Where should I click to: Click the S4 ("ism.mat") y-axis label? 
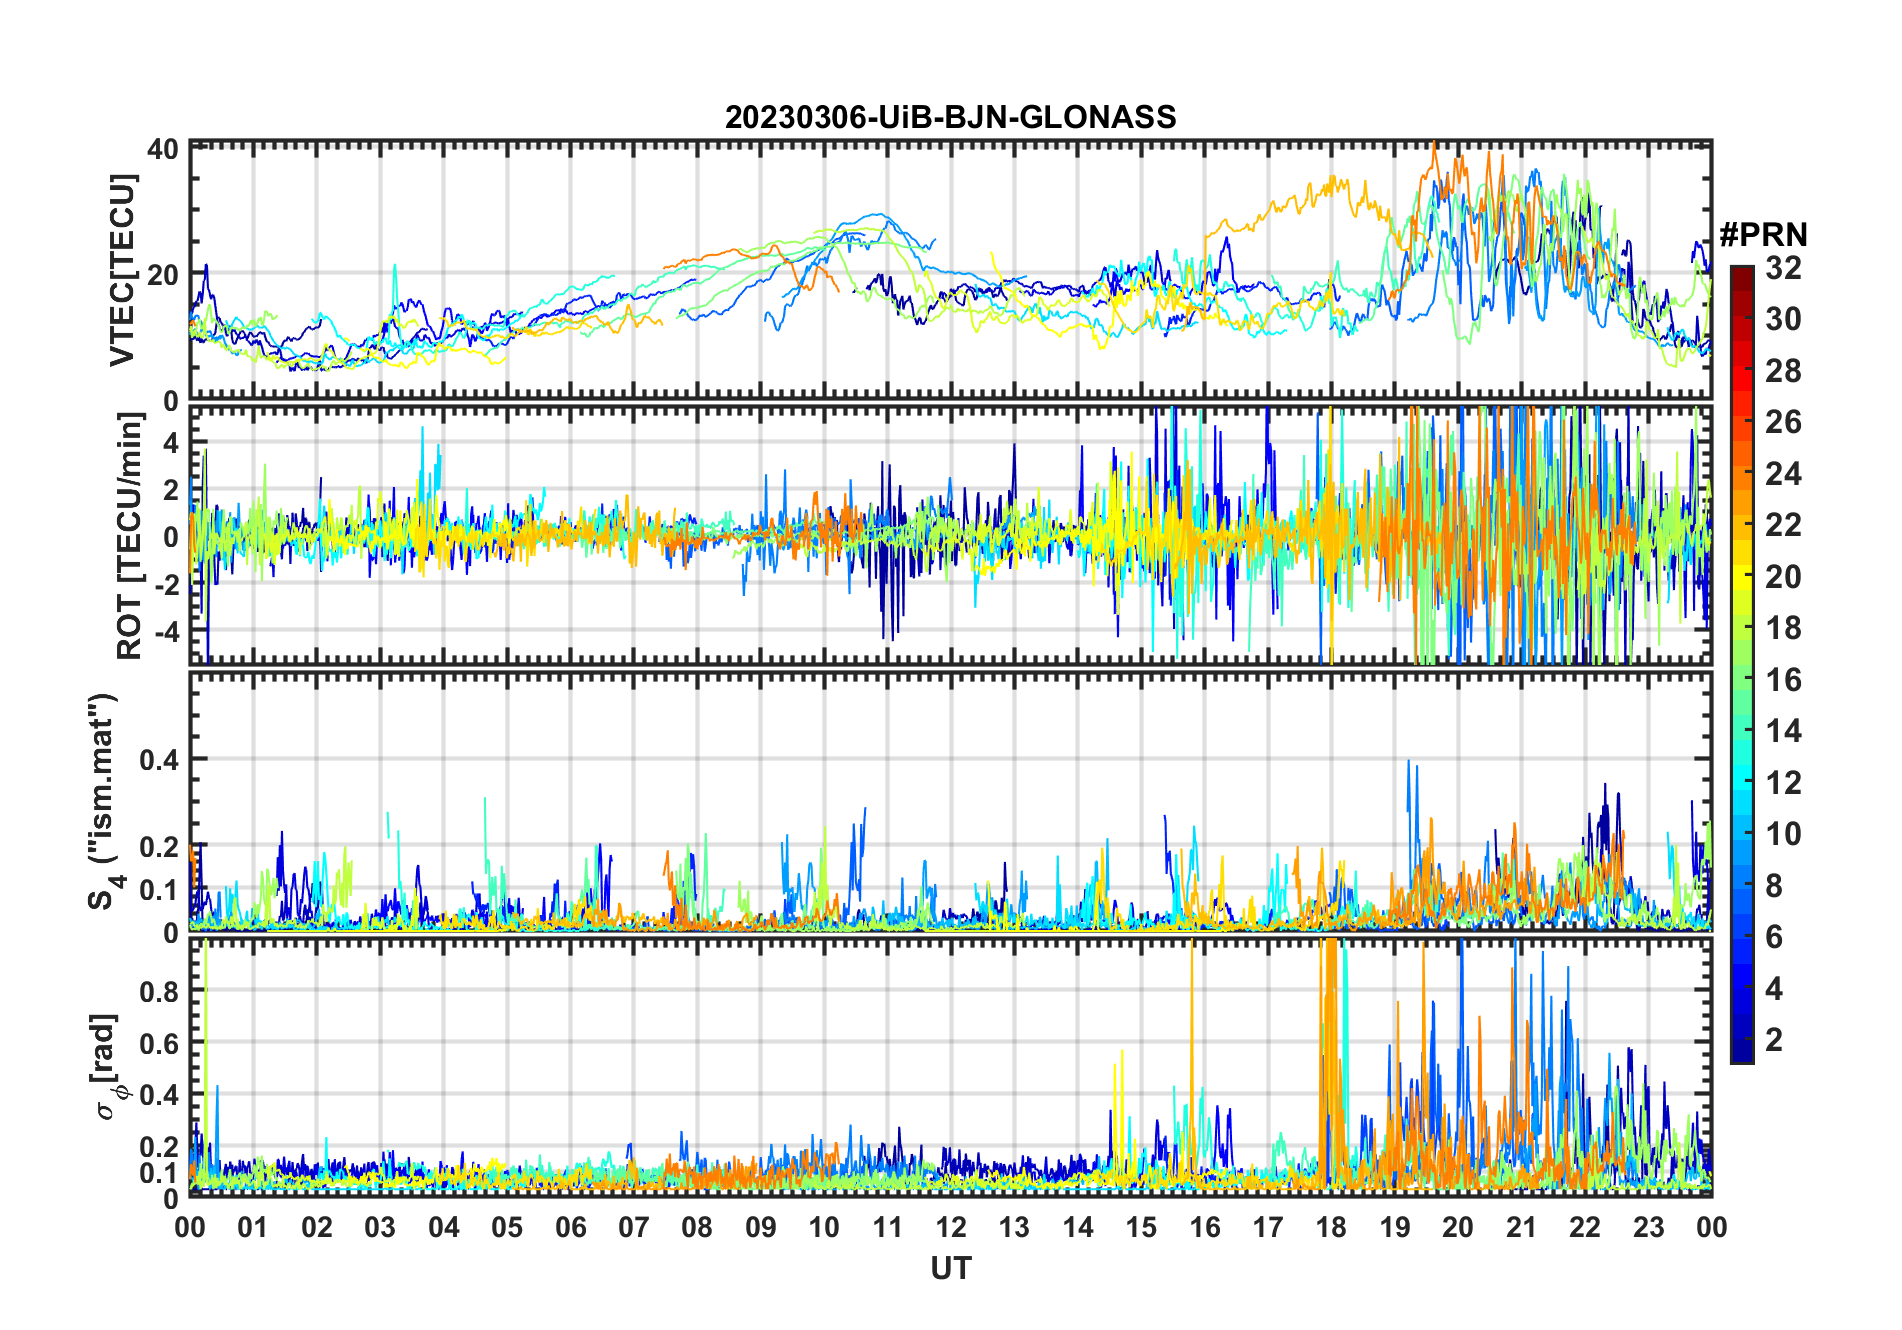click(103, 801)
